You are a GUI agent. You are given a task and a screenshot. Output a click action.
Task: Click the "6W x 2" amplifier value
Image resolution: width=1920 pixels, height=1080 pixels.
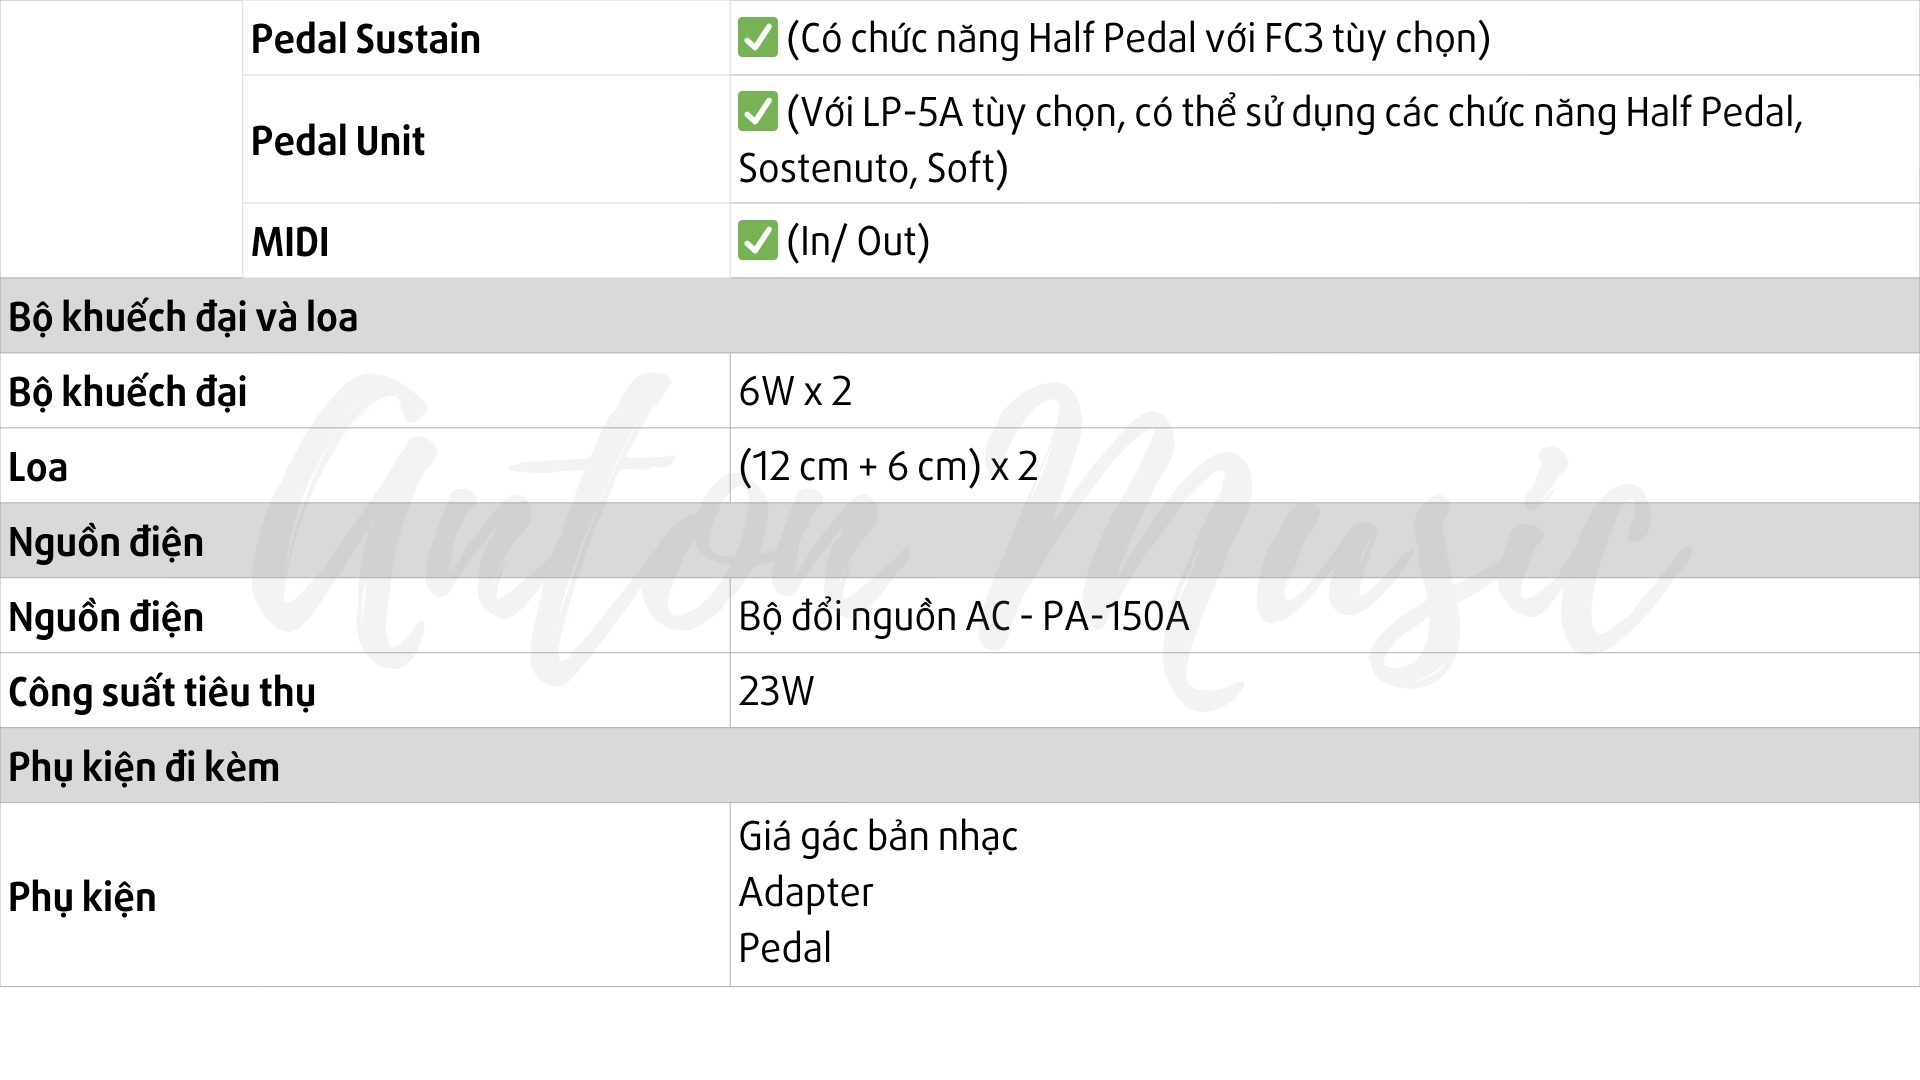tap(795, 391)
